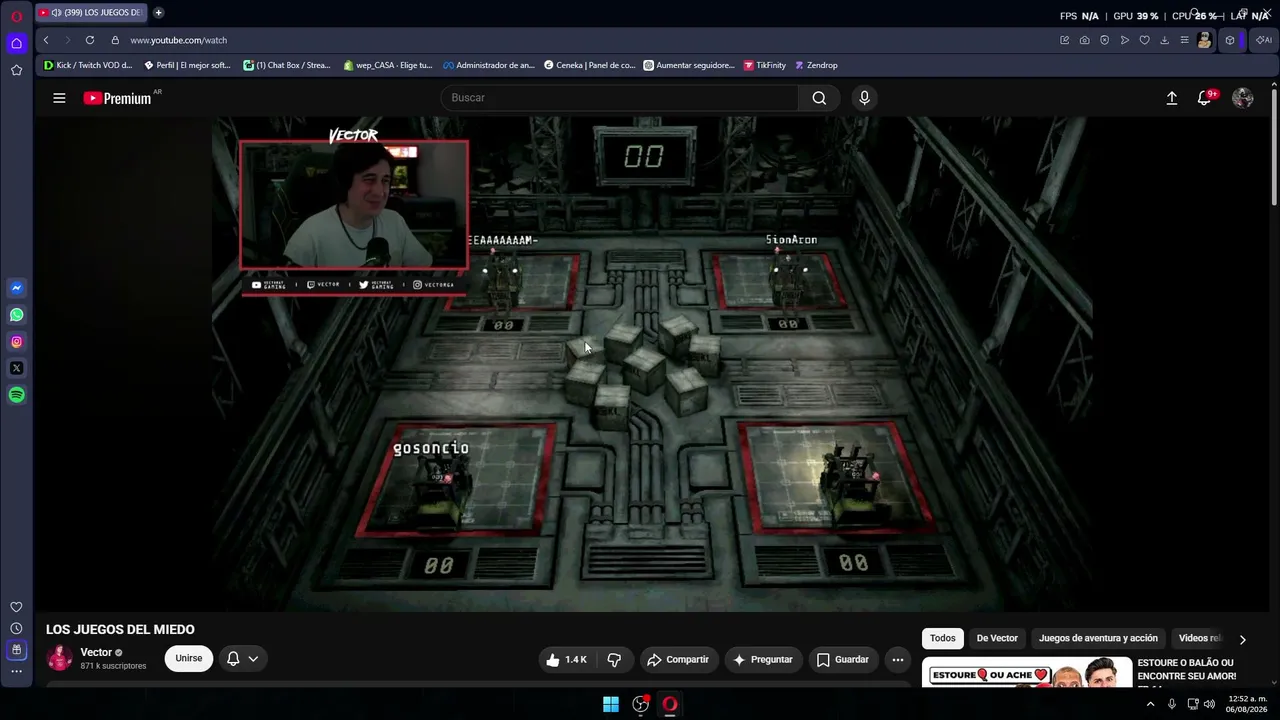This screenshot has width=1280, height=720.
Task: Click the page vertical scrollbar
Action: [1274, 148]
